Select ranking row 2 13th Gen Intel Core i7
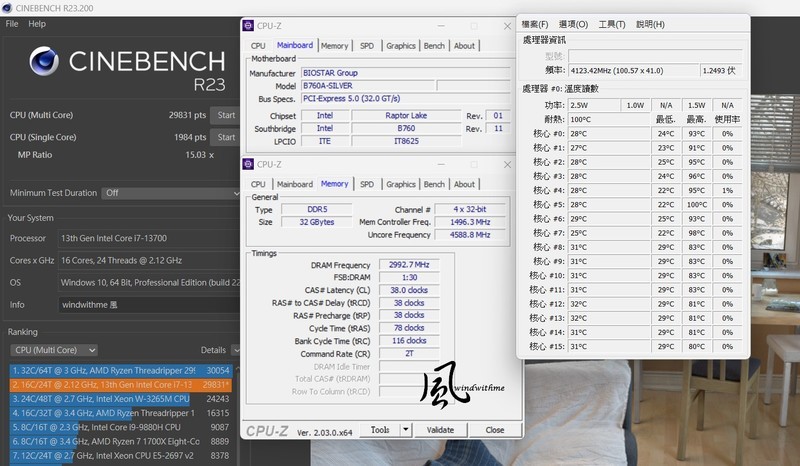 [x=120, y=385]
